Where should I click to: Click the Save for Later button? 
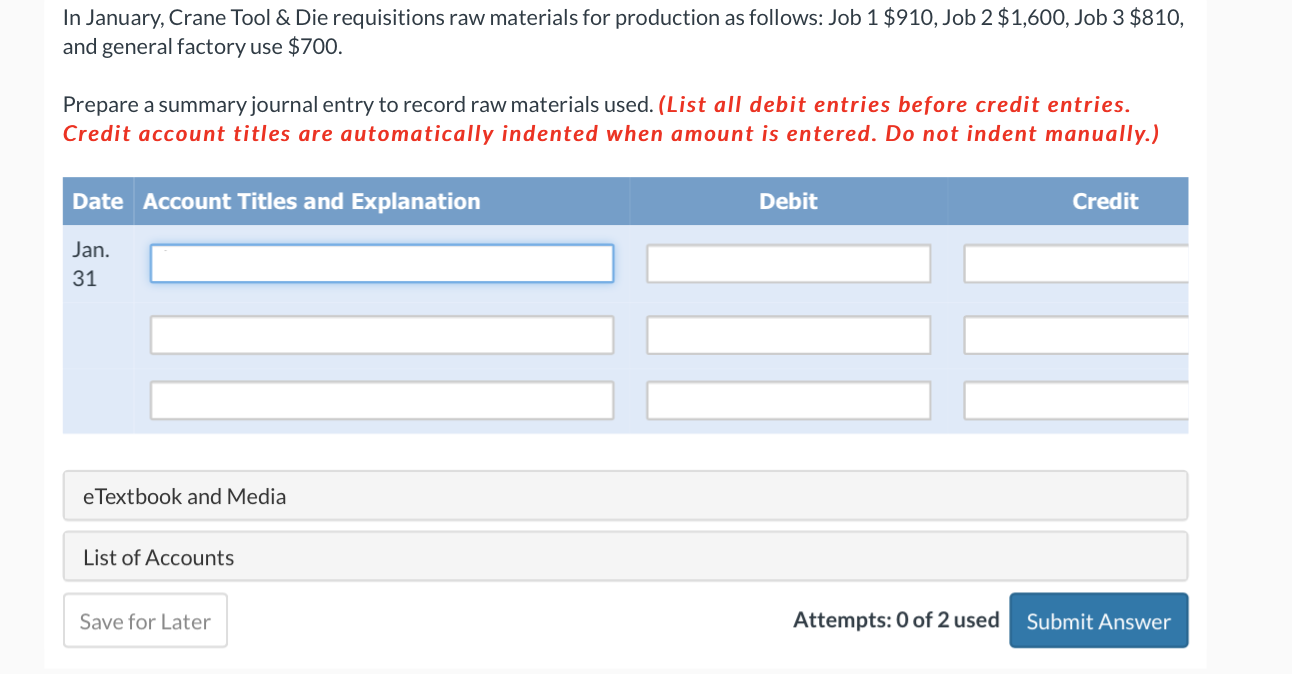[x=145, y=620]
